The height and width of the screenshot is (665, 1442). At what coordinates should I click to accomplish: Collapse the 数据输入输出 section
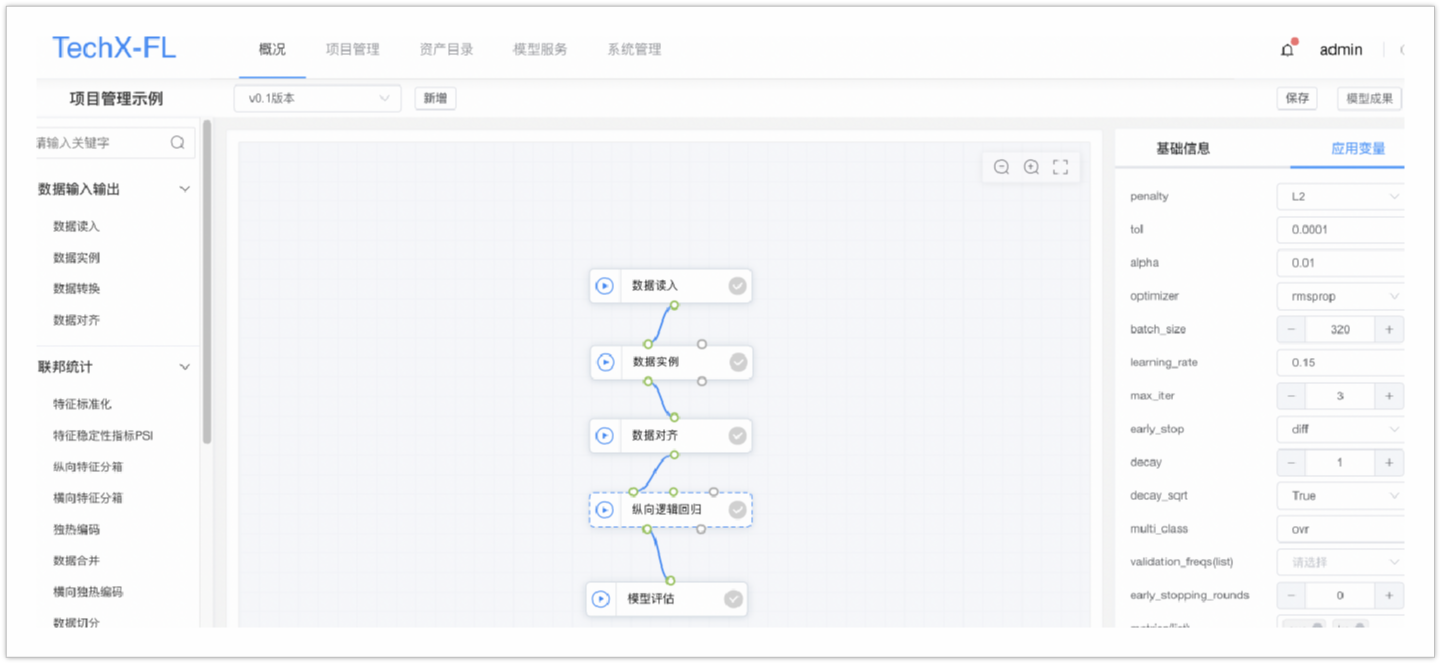coord(184,189)
